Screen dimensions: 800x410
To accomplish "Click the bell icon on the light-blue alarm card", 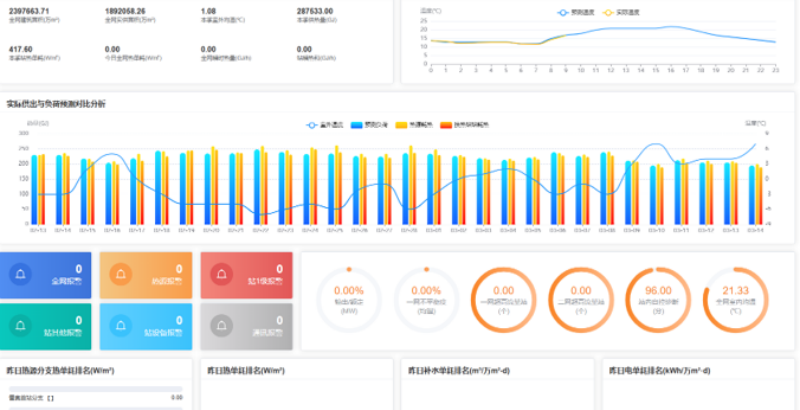I will tap(121, 326).
